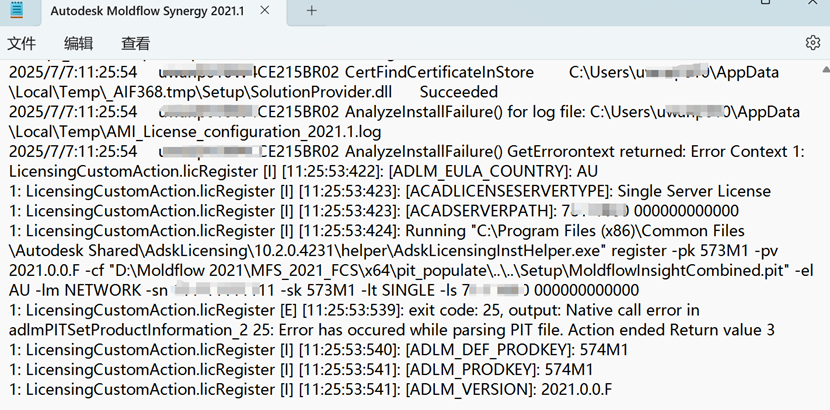Click '[ACADLICENSESERVERTYPE]' label
Screen dimensions: 830x410
509,191
